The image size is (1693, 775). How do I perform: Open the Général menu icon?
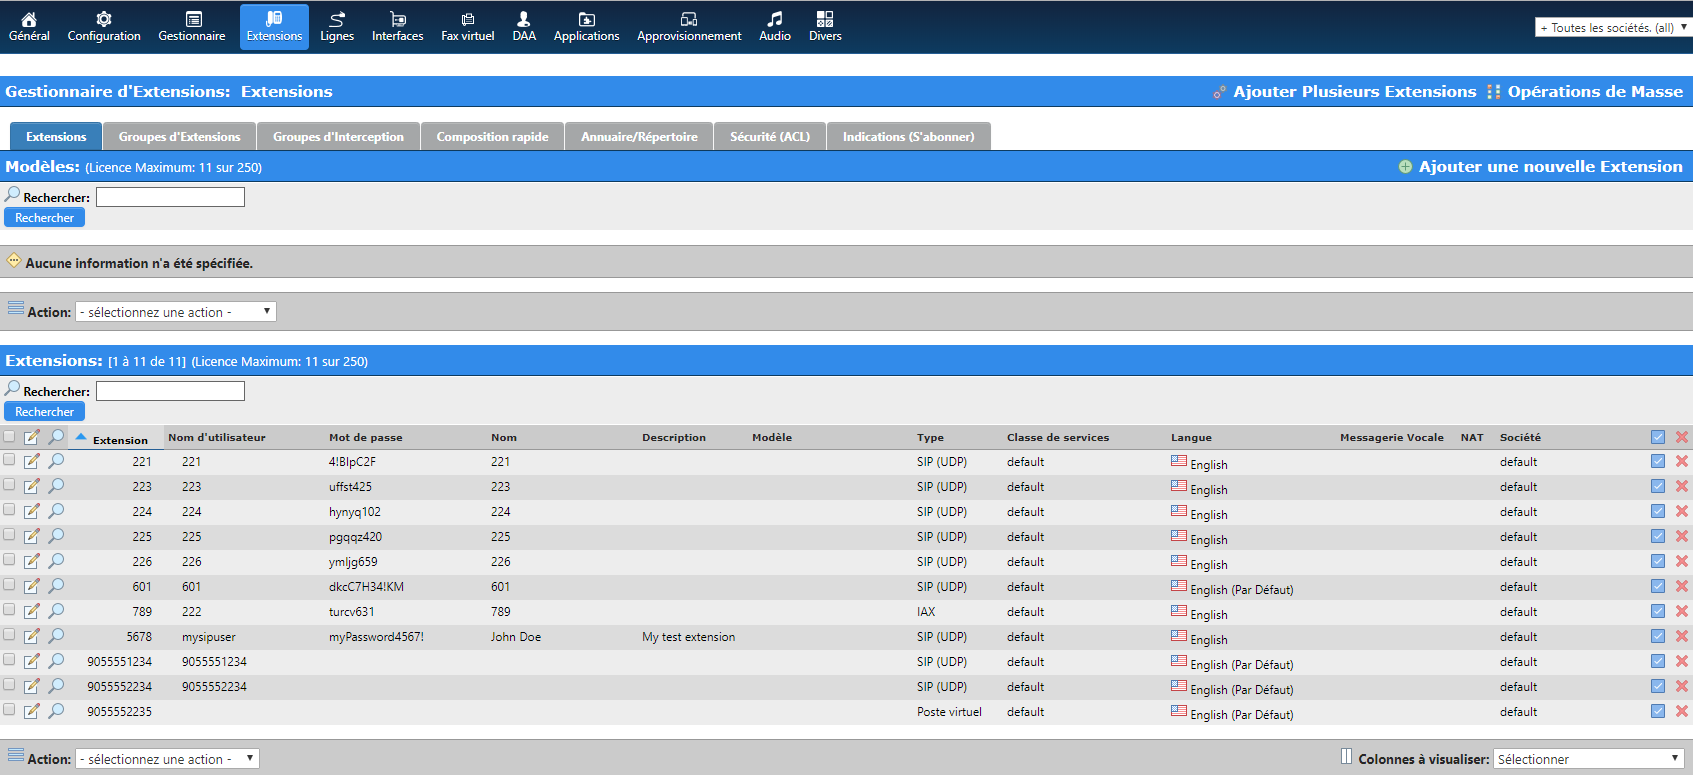pos(29,27)
